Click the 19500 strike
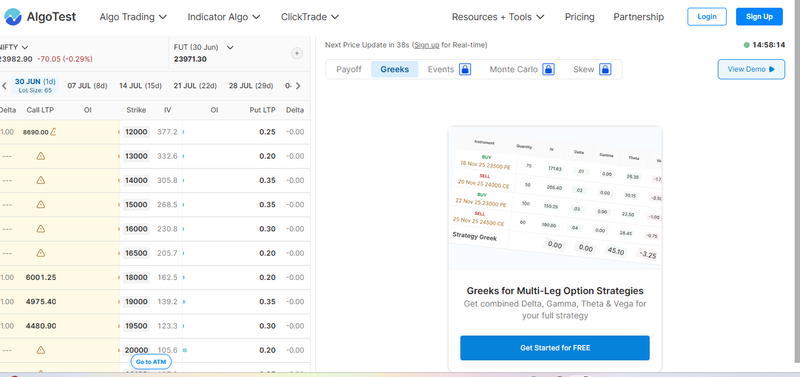The width and height of the screenshot is (800, 377). coord(136,326)
